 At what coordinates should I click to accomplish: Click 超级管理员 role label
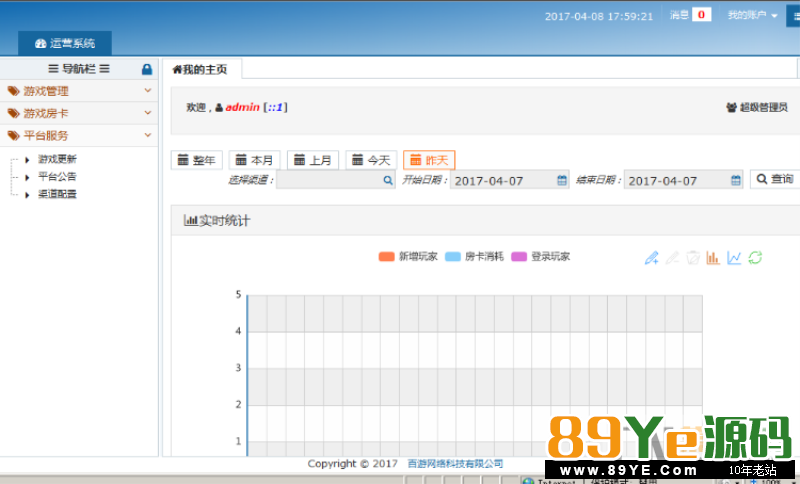pos(757,107)
